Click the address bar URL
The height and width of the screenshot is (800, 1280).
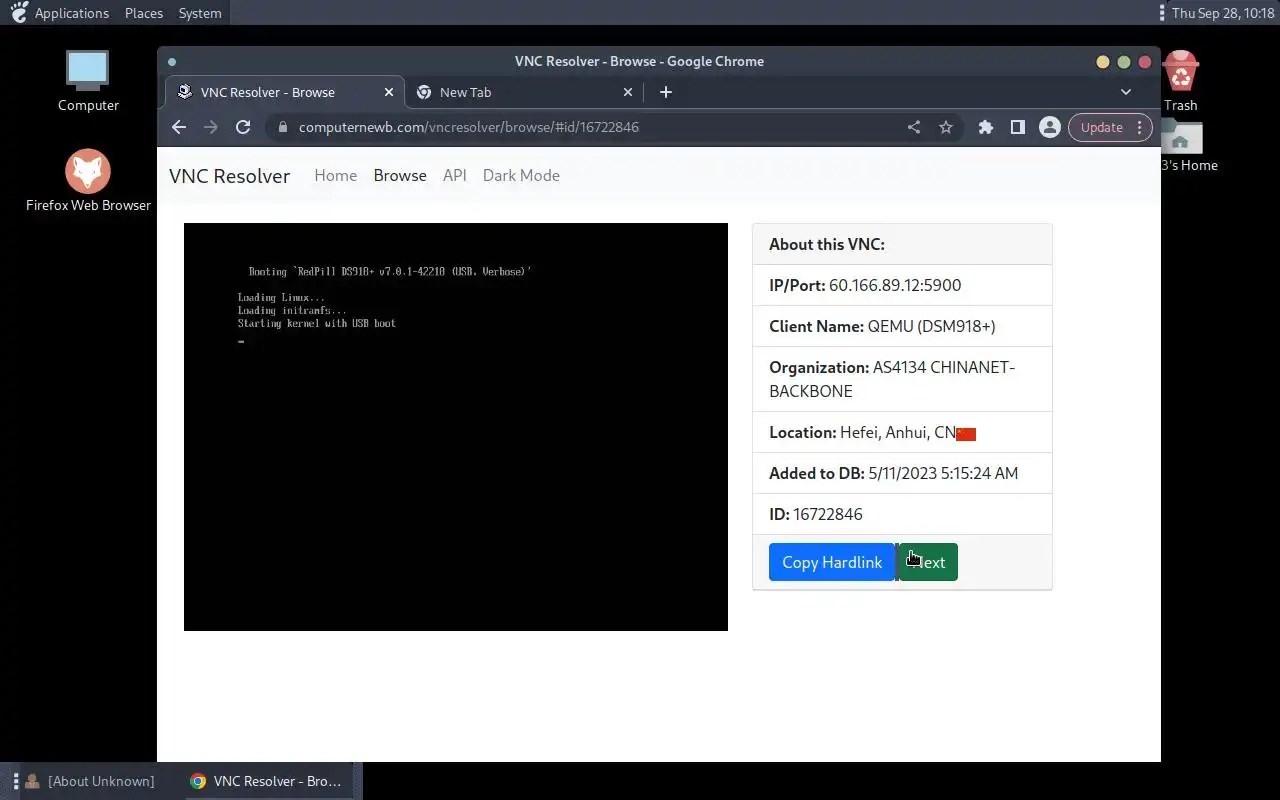coord(469,127)
